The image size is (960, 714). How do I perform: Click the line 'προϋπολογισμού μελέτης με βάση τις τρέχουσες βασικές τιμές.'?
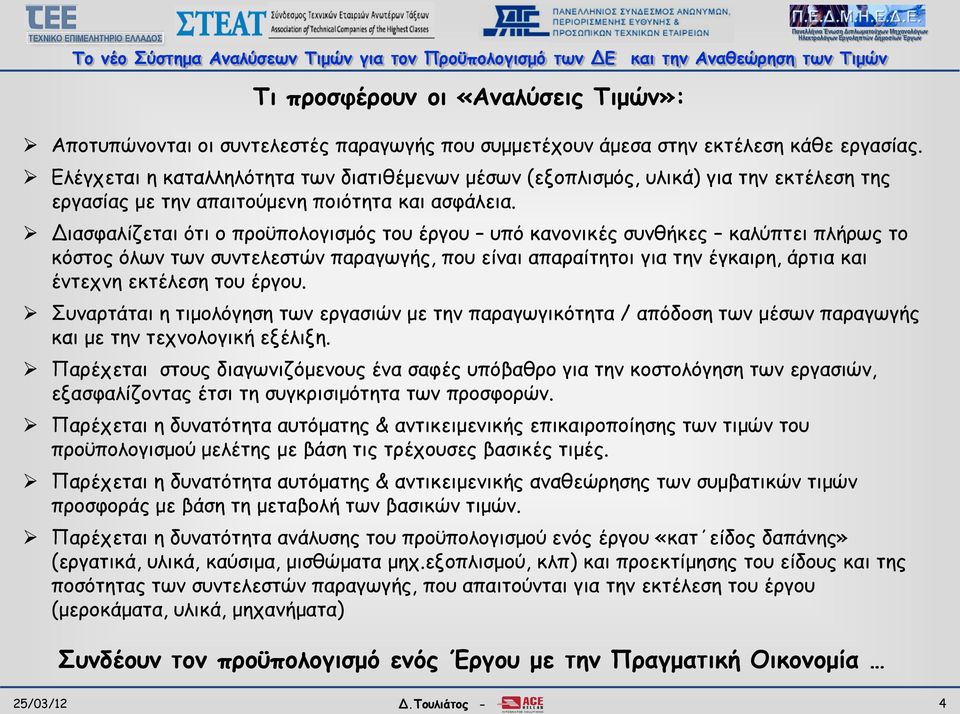[x=330, y=450]
